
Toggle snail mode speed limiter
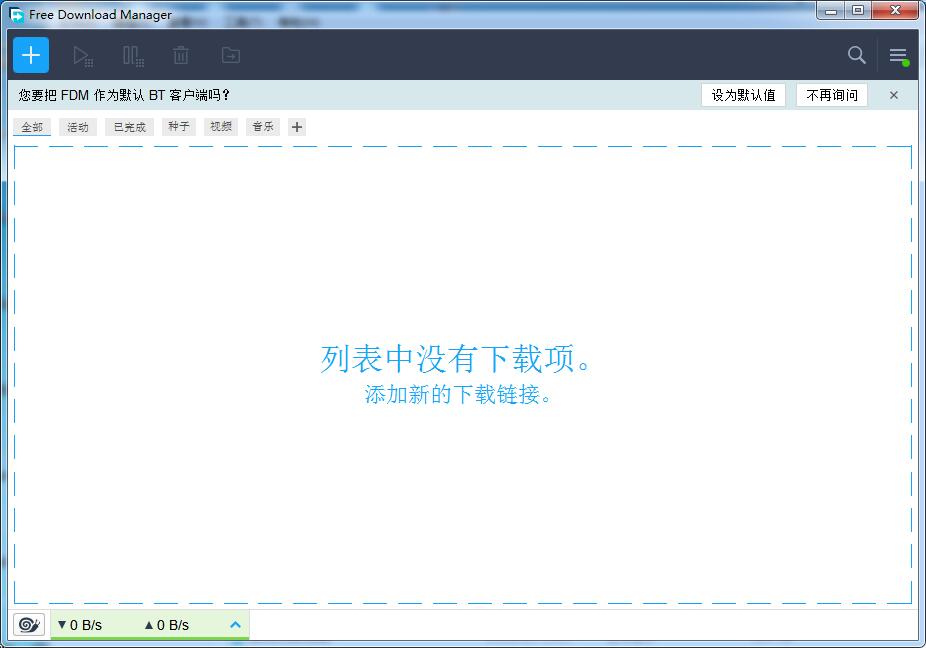(x=29, y=625)
